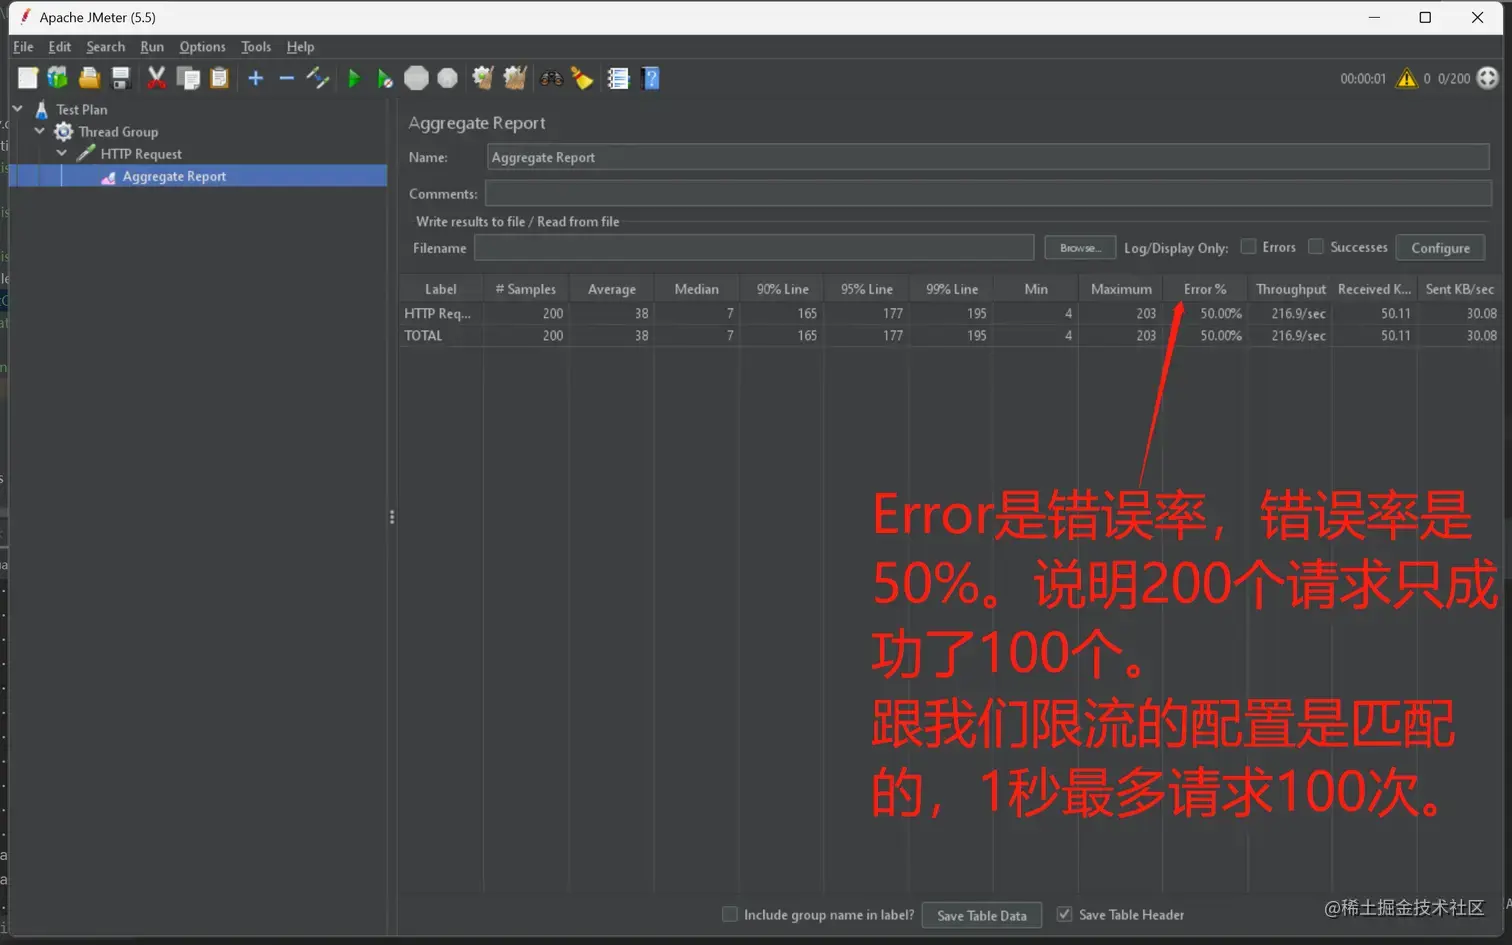Sort by the 95% Line column header

click(x=866, y=289)
